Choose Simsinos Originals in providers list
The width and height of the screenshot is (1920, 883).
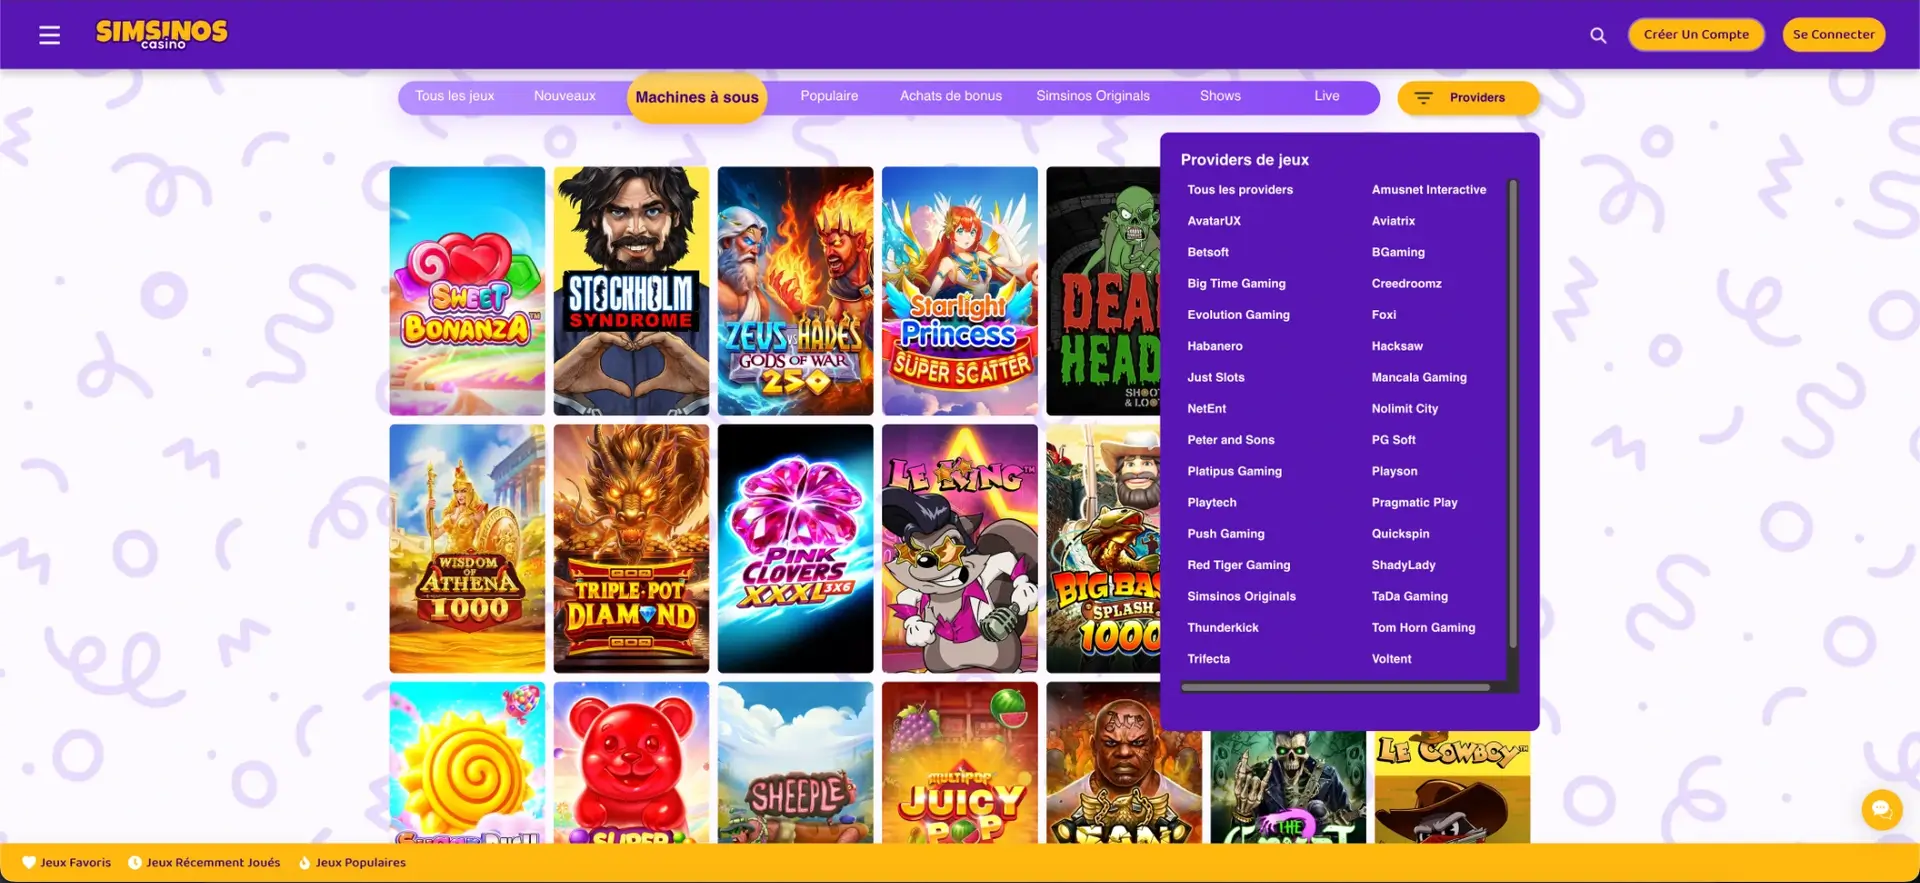click(1241, 597)
